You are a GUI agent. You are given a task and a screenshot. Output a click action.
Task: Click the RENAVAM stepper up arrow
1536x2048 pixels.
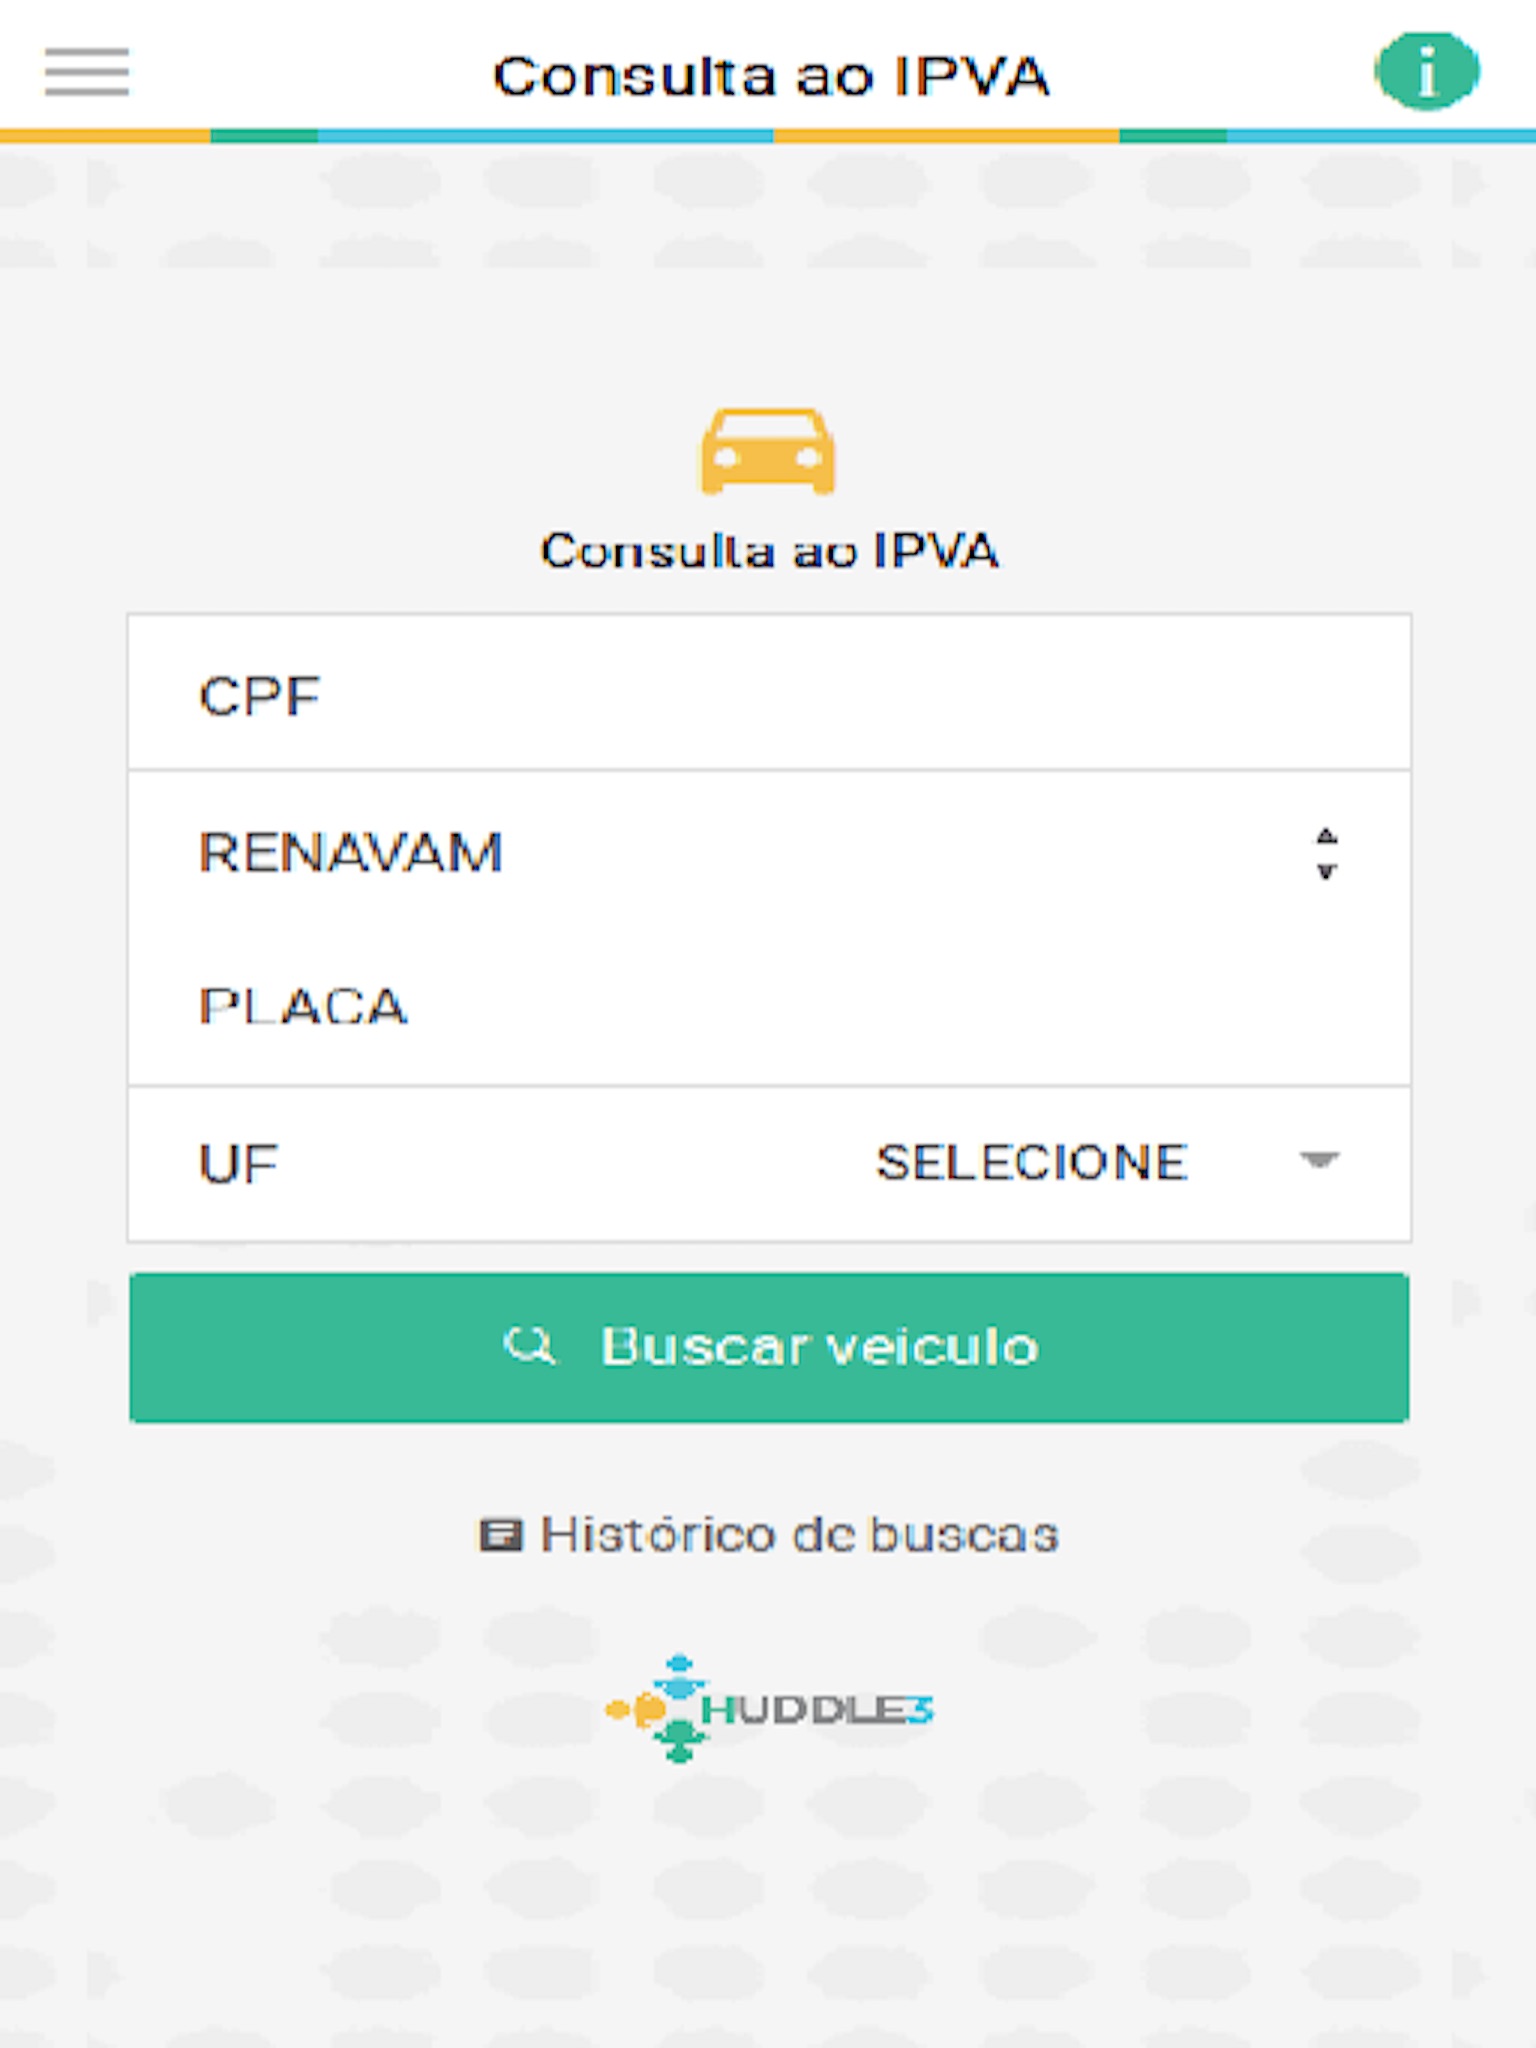(x=1326, y=836)
